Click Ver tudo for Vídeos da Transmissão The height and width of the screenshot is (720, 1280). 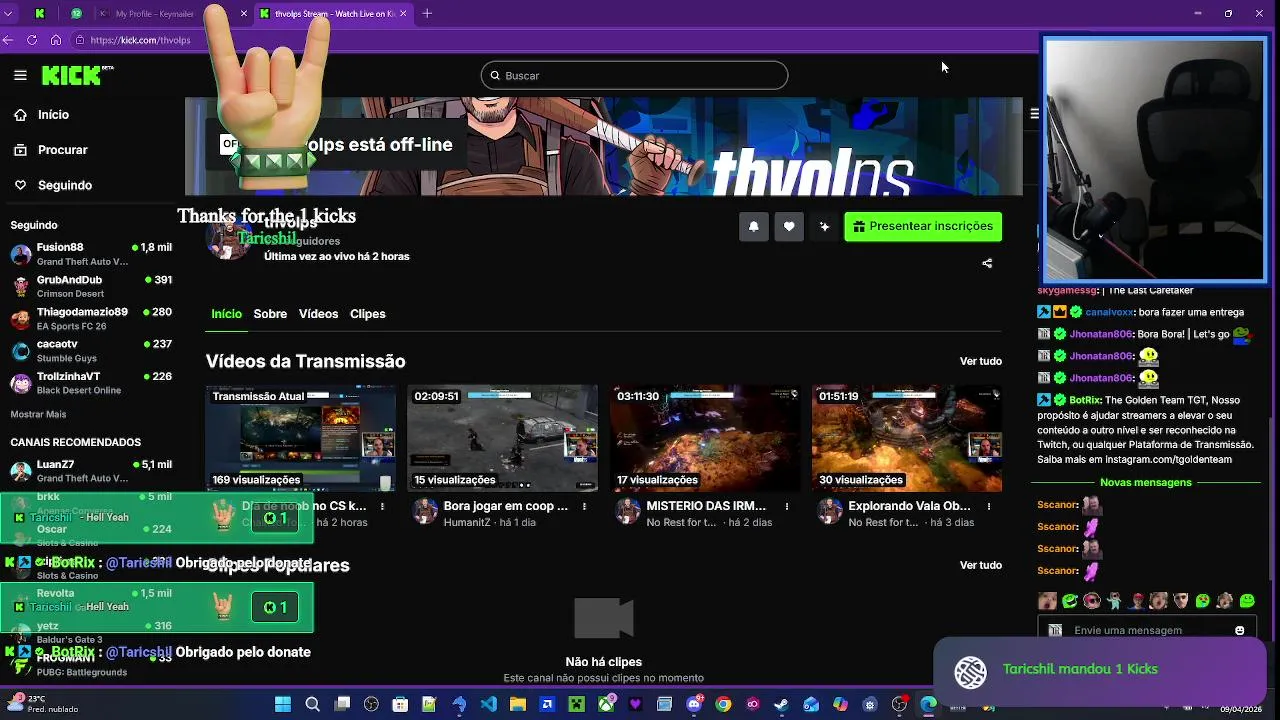coord(980,361)
